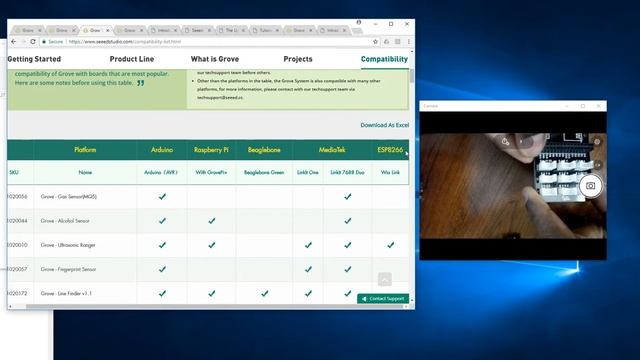The image size is (640, 360).
Task: Open the What is Grove nav item
Action: pos(215,59)
